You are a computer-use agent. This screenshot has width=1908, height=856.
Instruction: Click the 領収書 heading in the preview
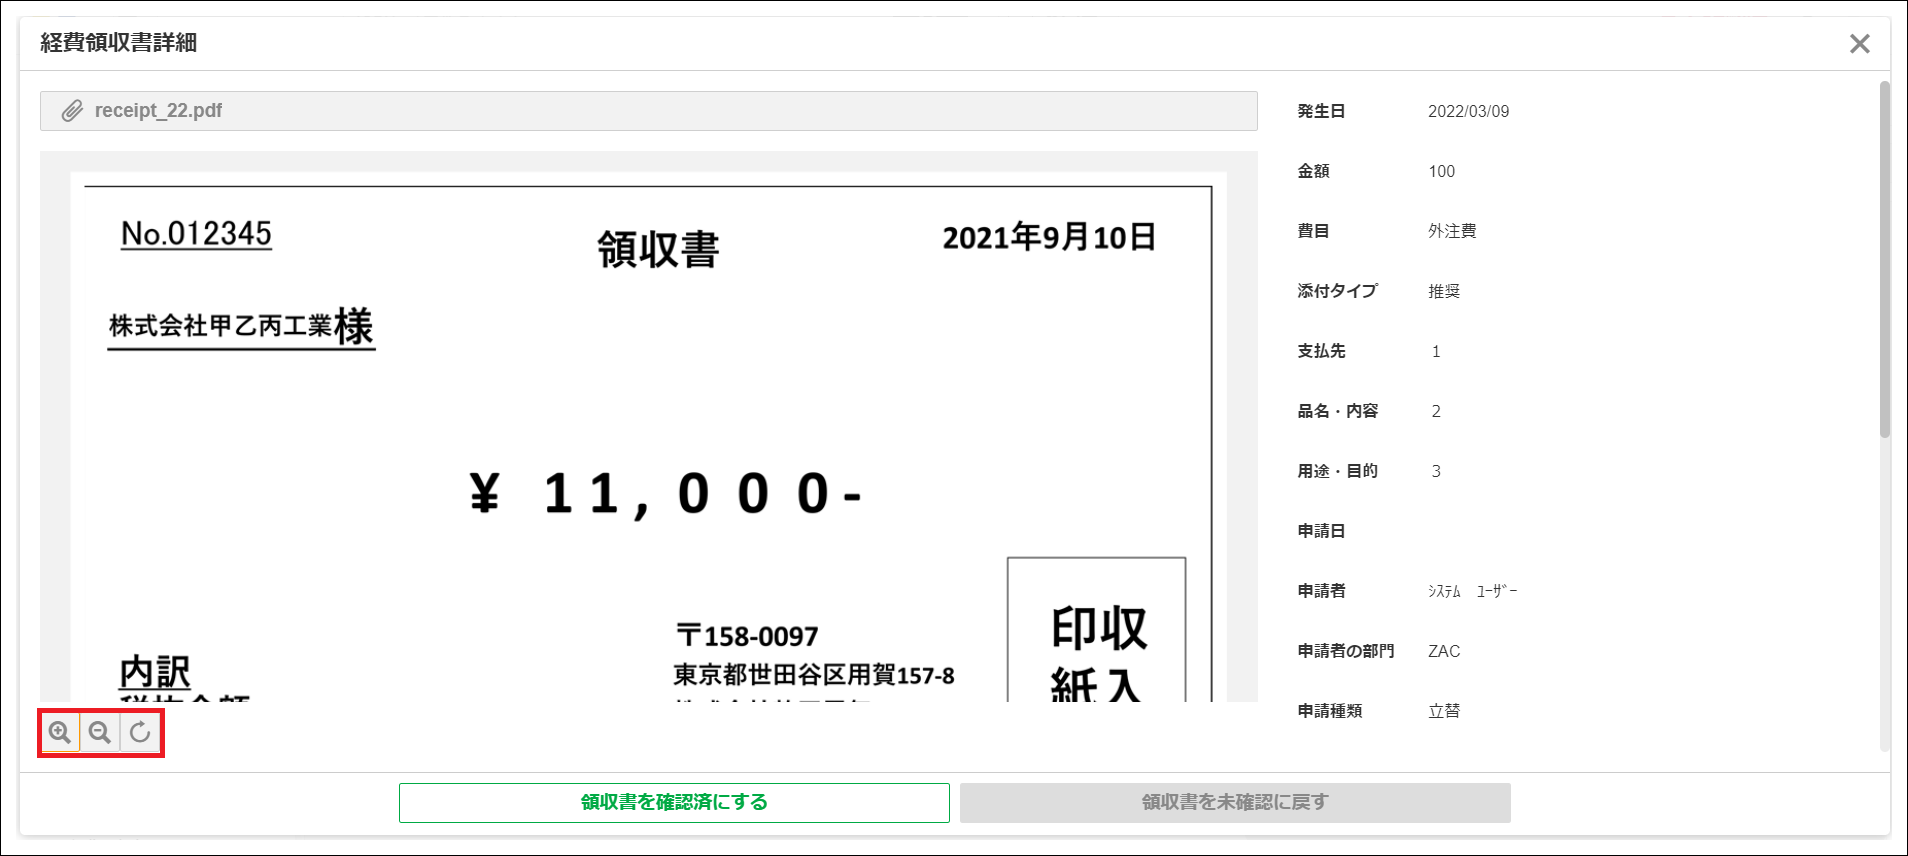coord(658,249)
